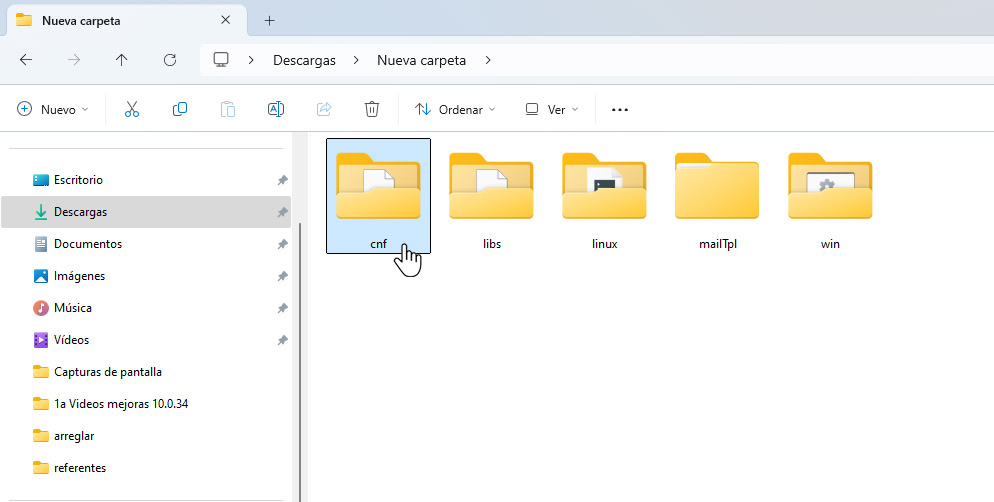This screenshot has height=502, width=994.
Task: Click Descargas in the address breadcrumb
Action: [x=304, y=60]
